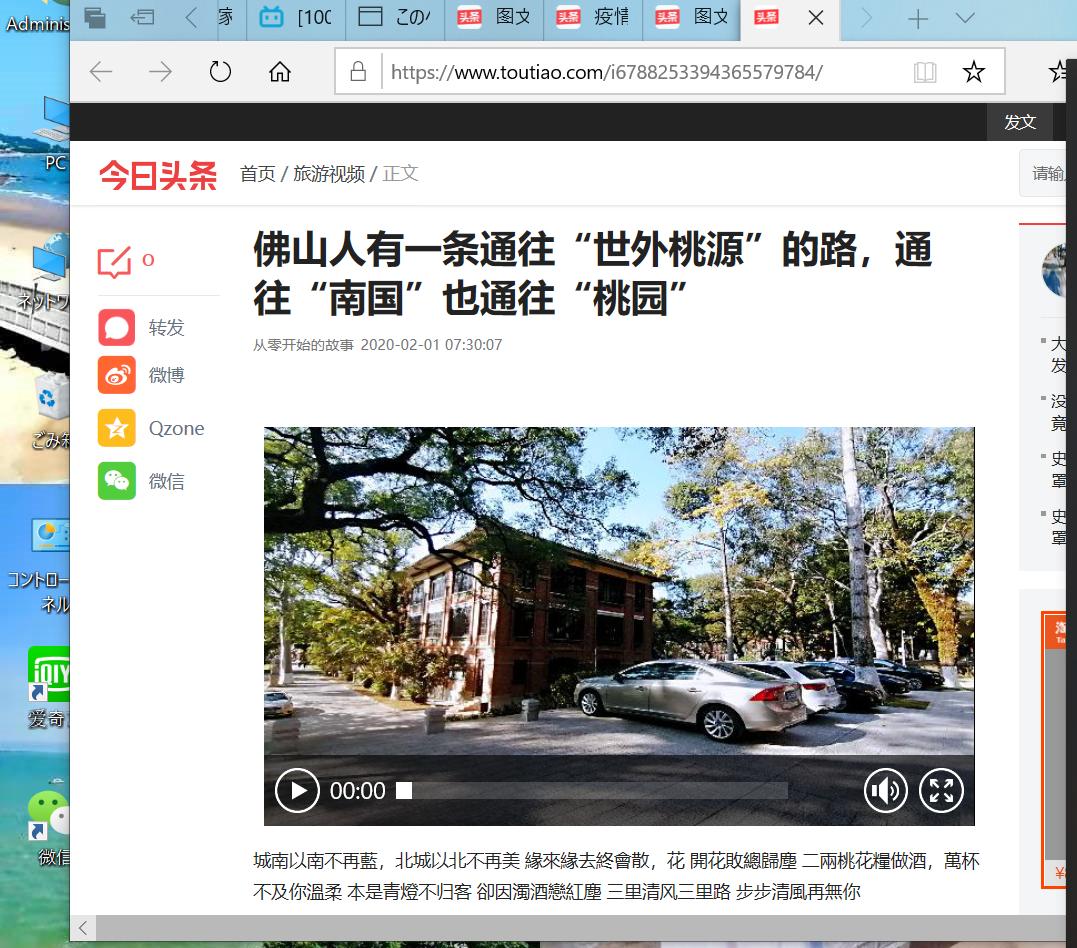Toggle fullscreen mode on the video player
The height and width of the screenshot is (948, 1077).
tap(941, 790)
